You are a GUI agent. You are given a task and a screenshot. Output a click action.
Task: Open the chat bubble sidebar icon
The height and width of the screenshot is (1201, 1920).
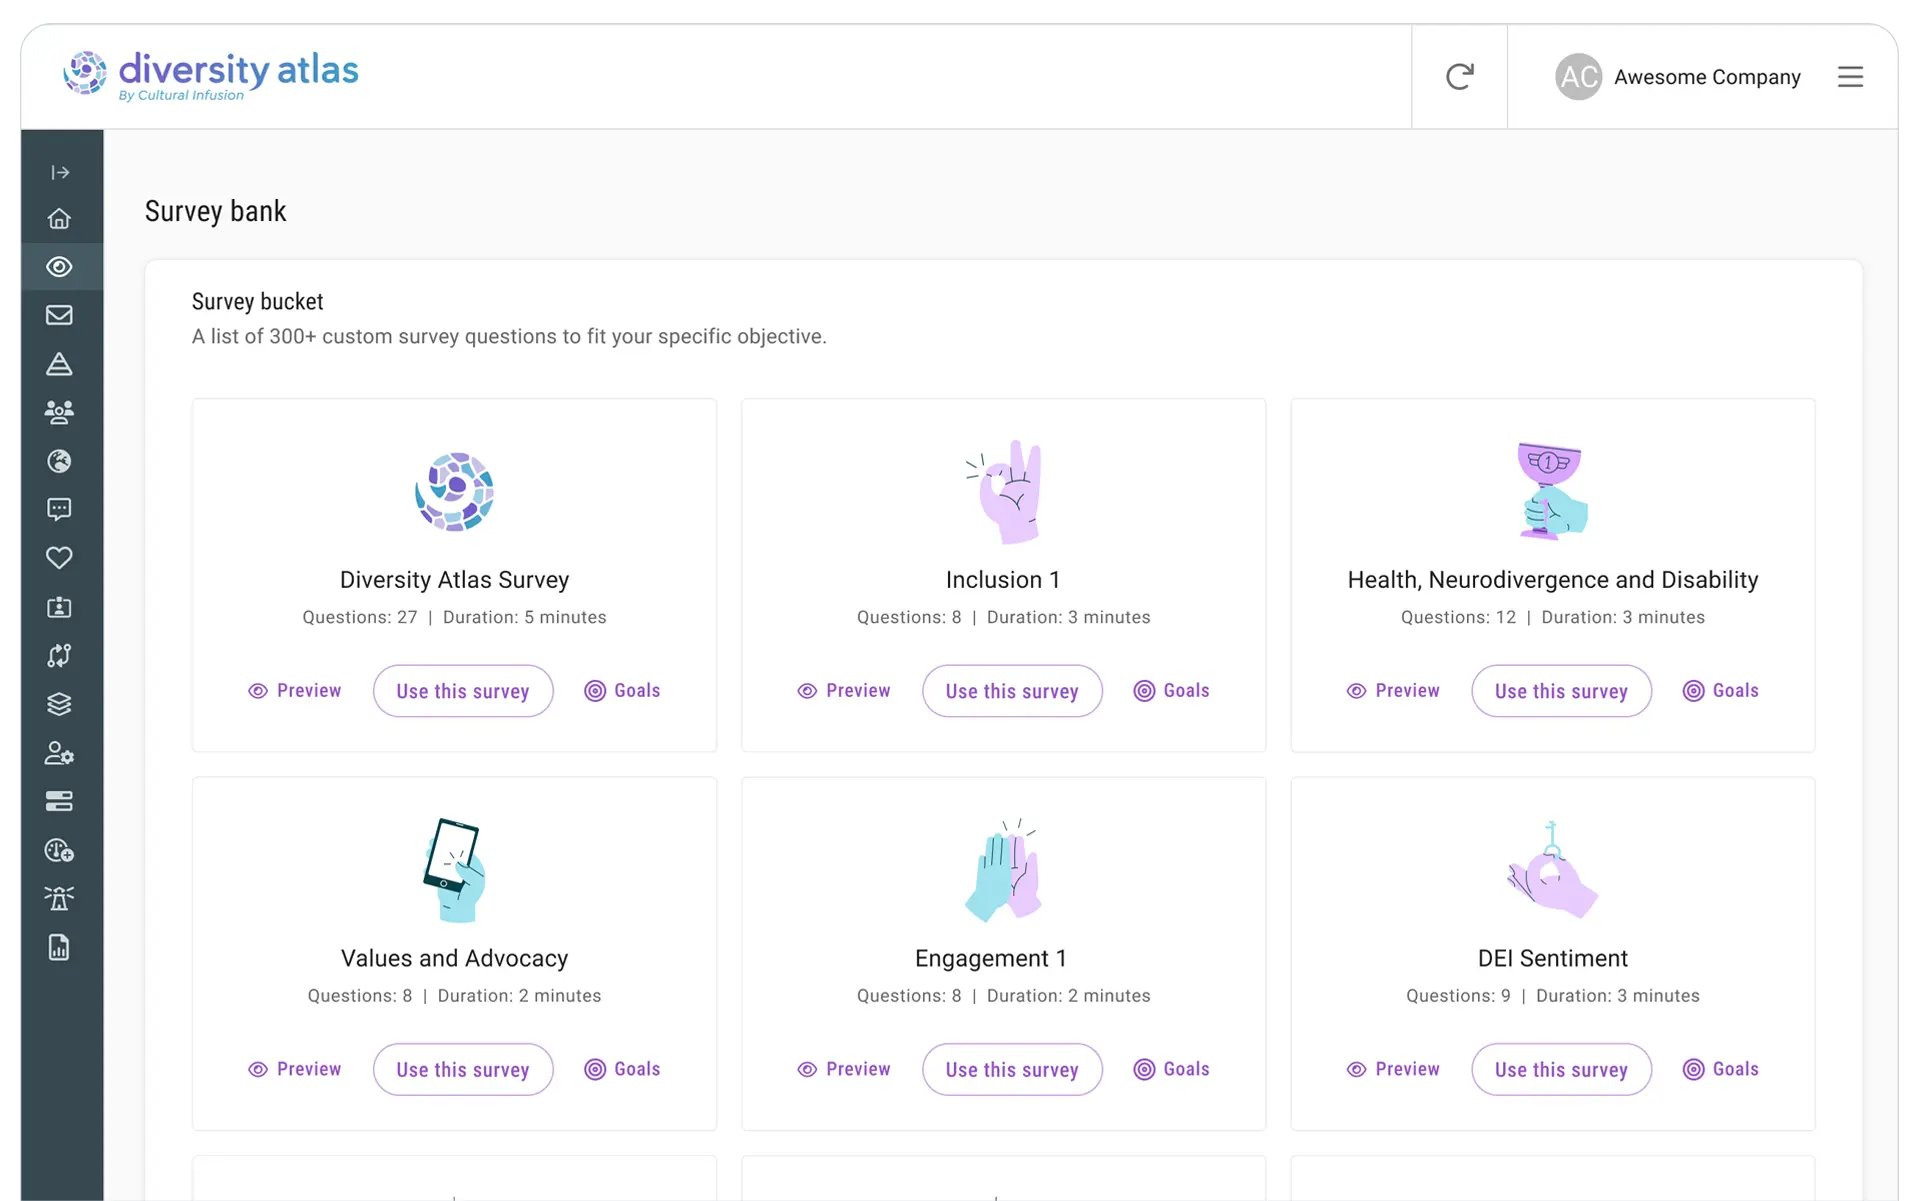[60, 510]
